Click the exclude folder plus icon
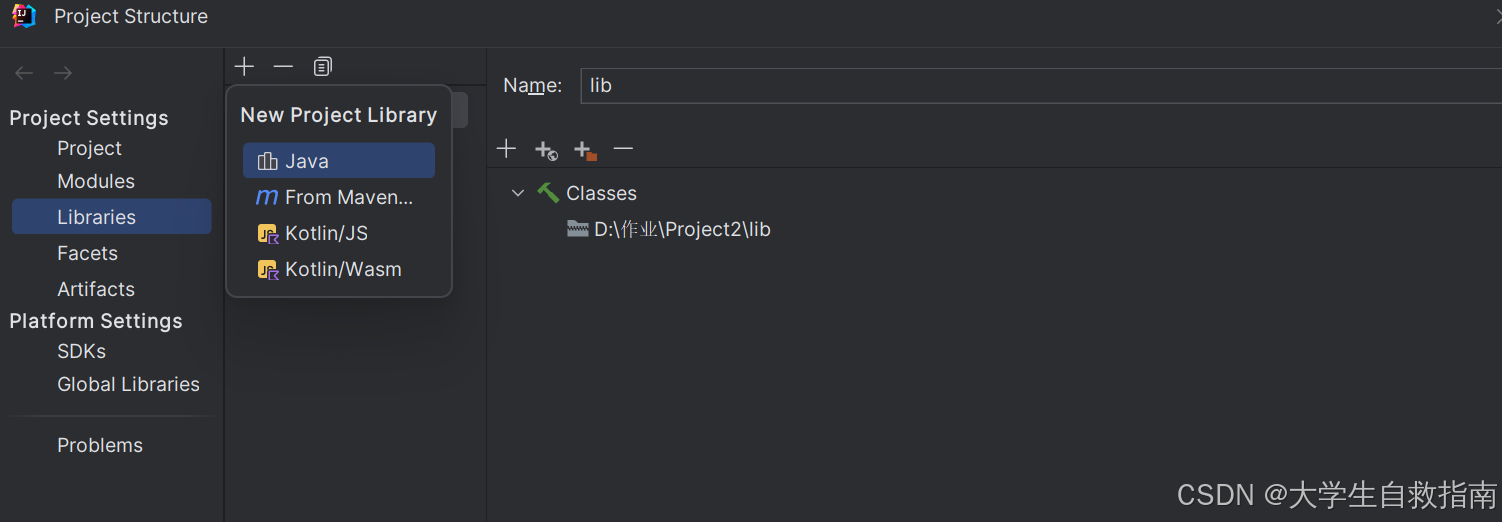Screen dimensions: 1502x522 click(x=585, y=150)
